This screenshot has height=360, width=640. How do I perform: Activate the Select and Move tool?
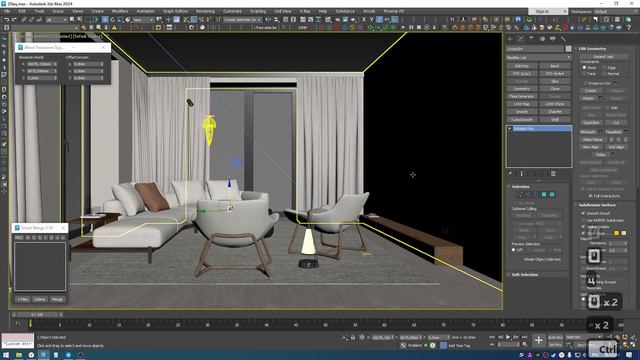tap(105, 20)
